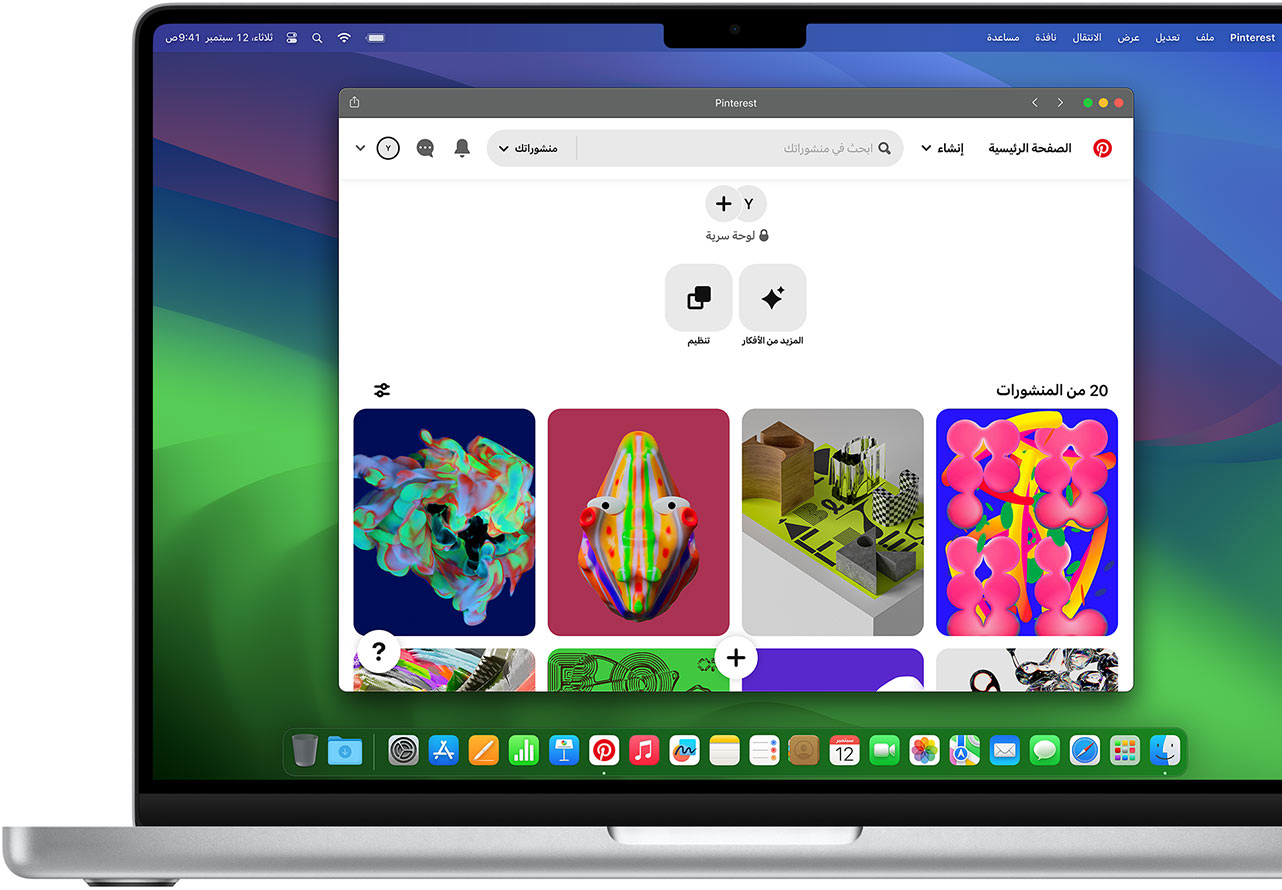Open Safari from the Dock

[x=1085, y=750]
